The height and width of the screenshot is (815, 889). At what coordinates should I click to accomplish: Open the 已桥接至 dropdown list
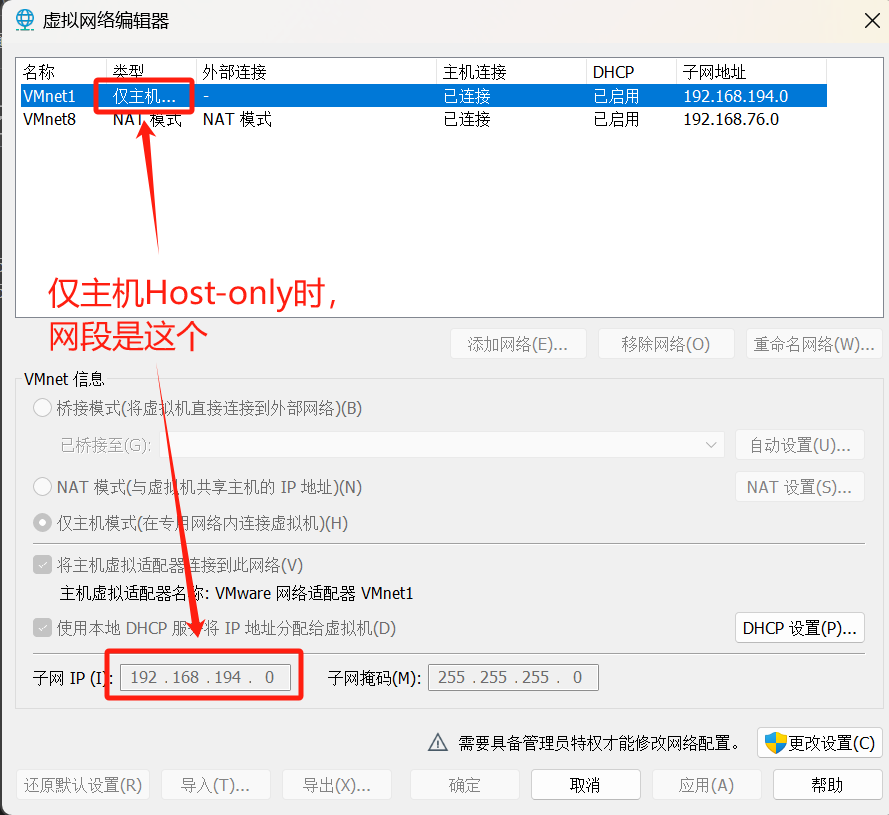442,445
